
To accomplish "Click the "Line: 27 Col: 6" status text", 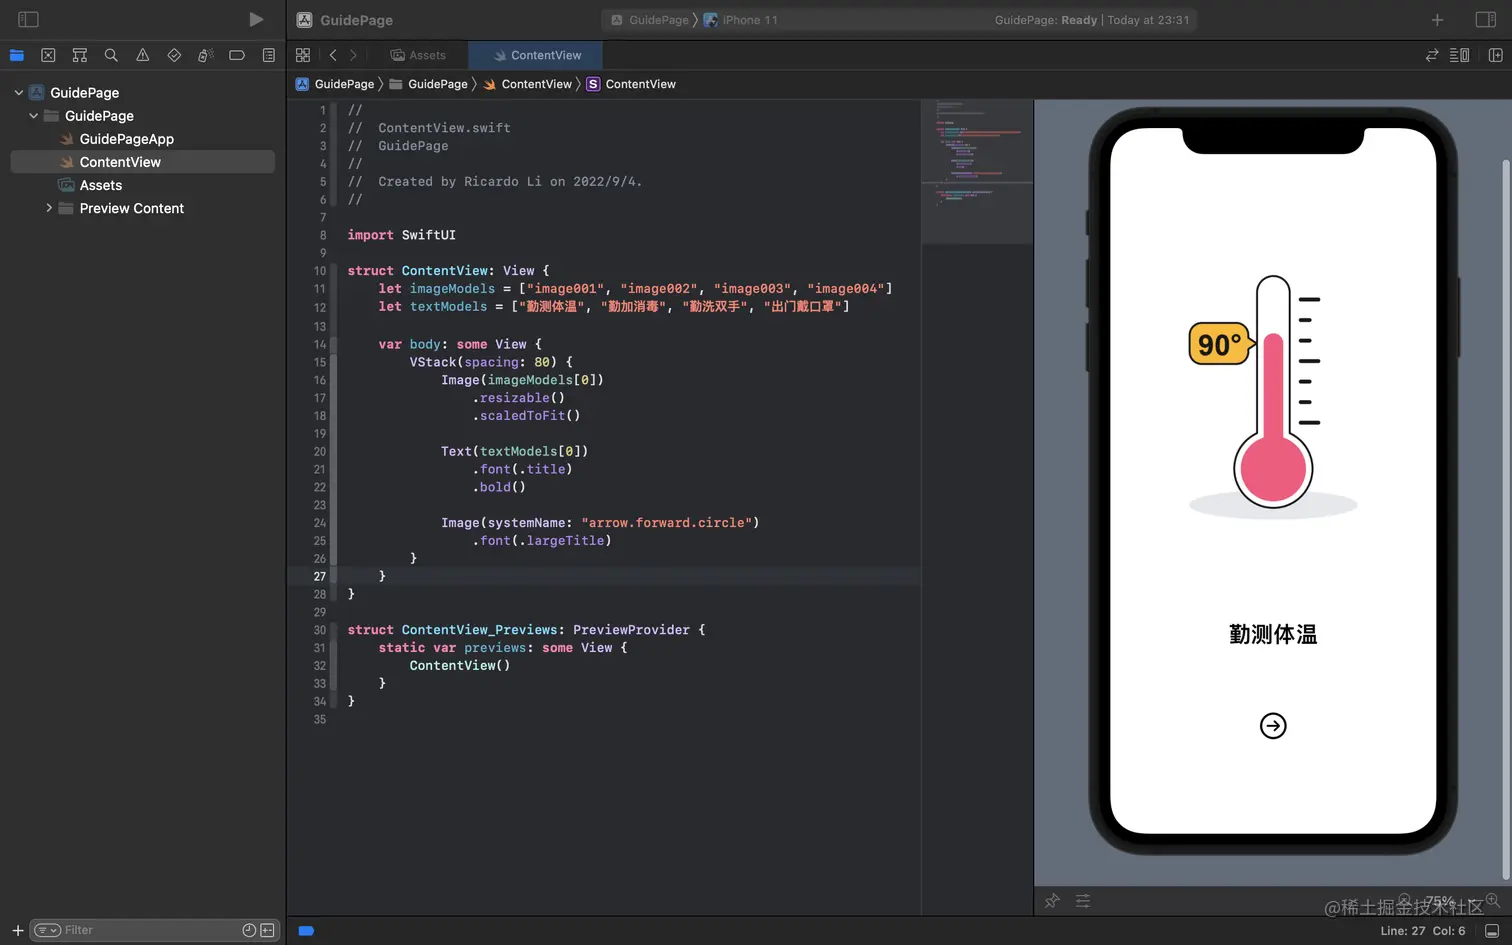I will 1423,931.
